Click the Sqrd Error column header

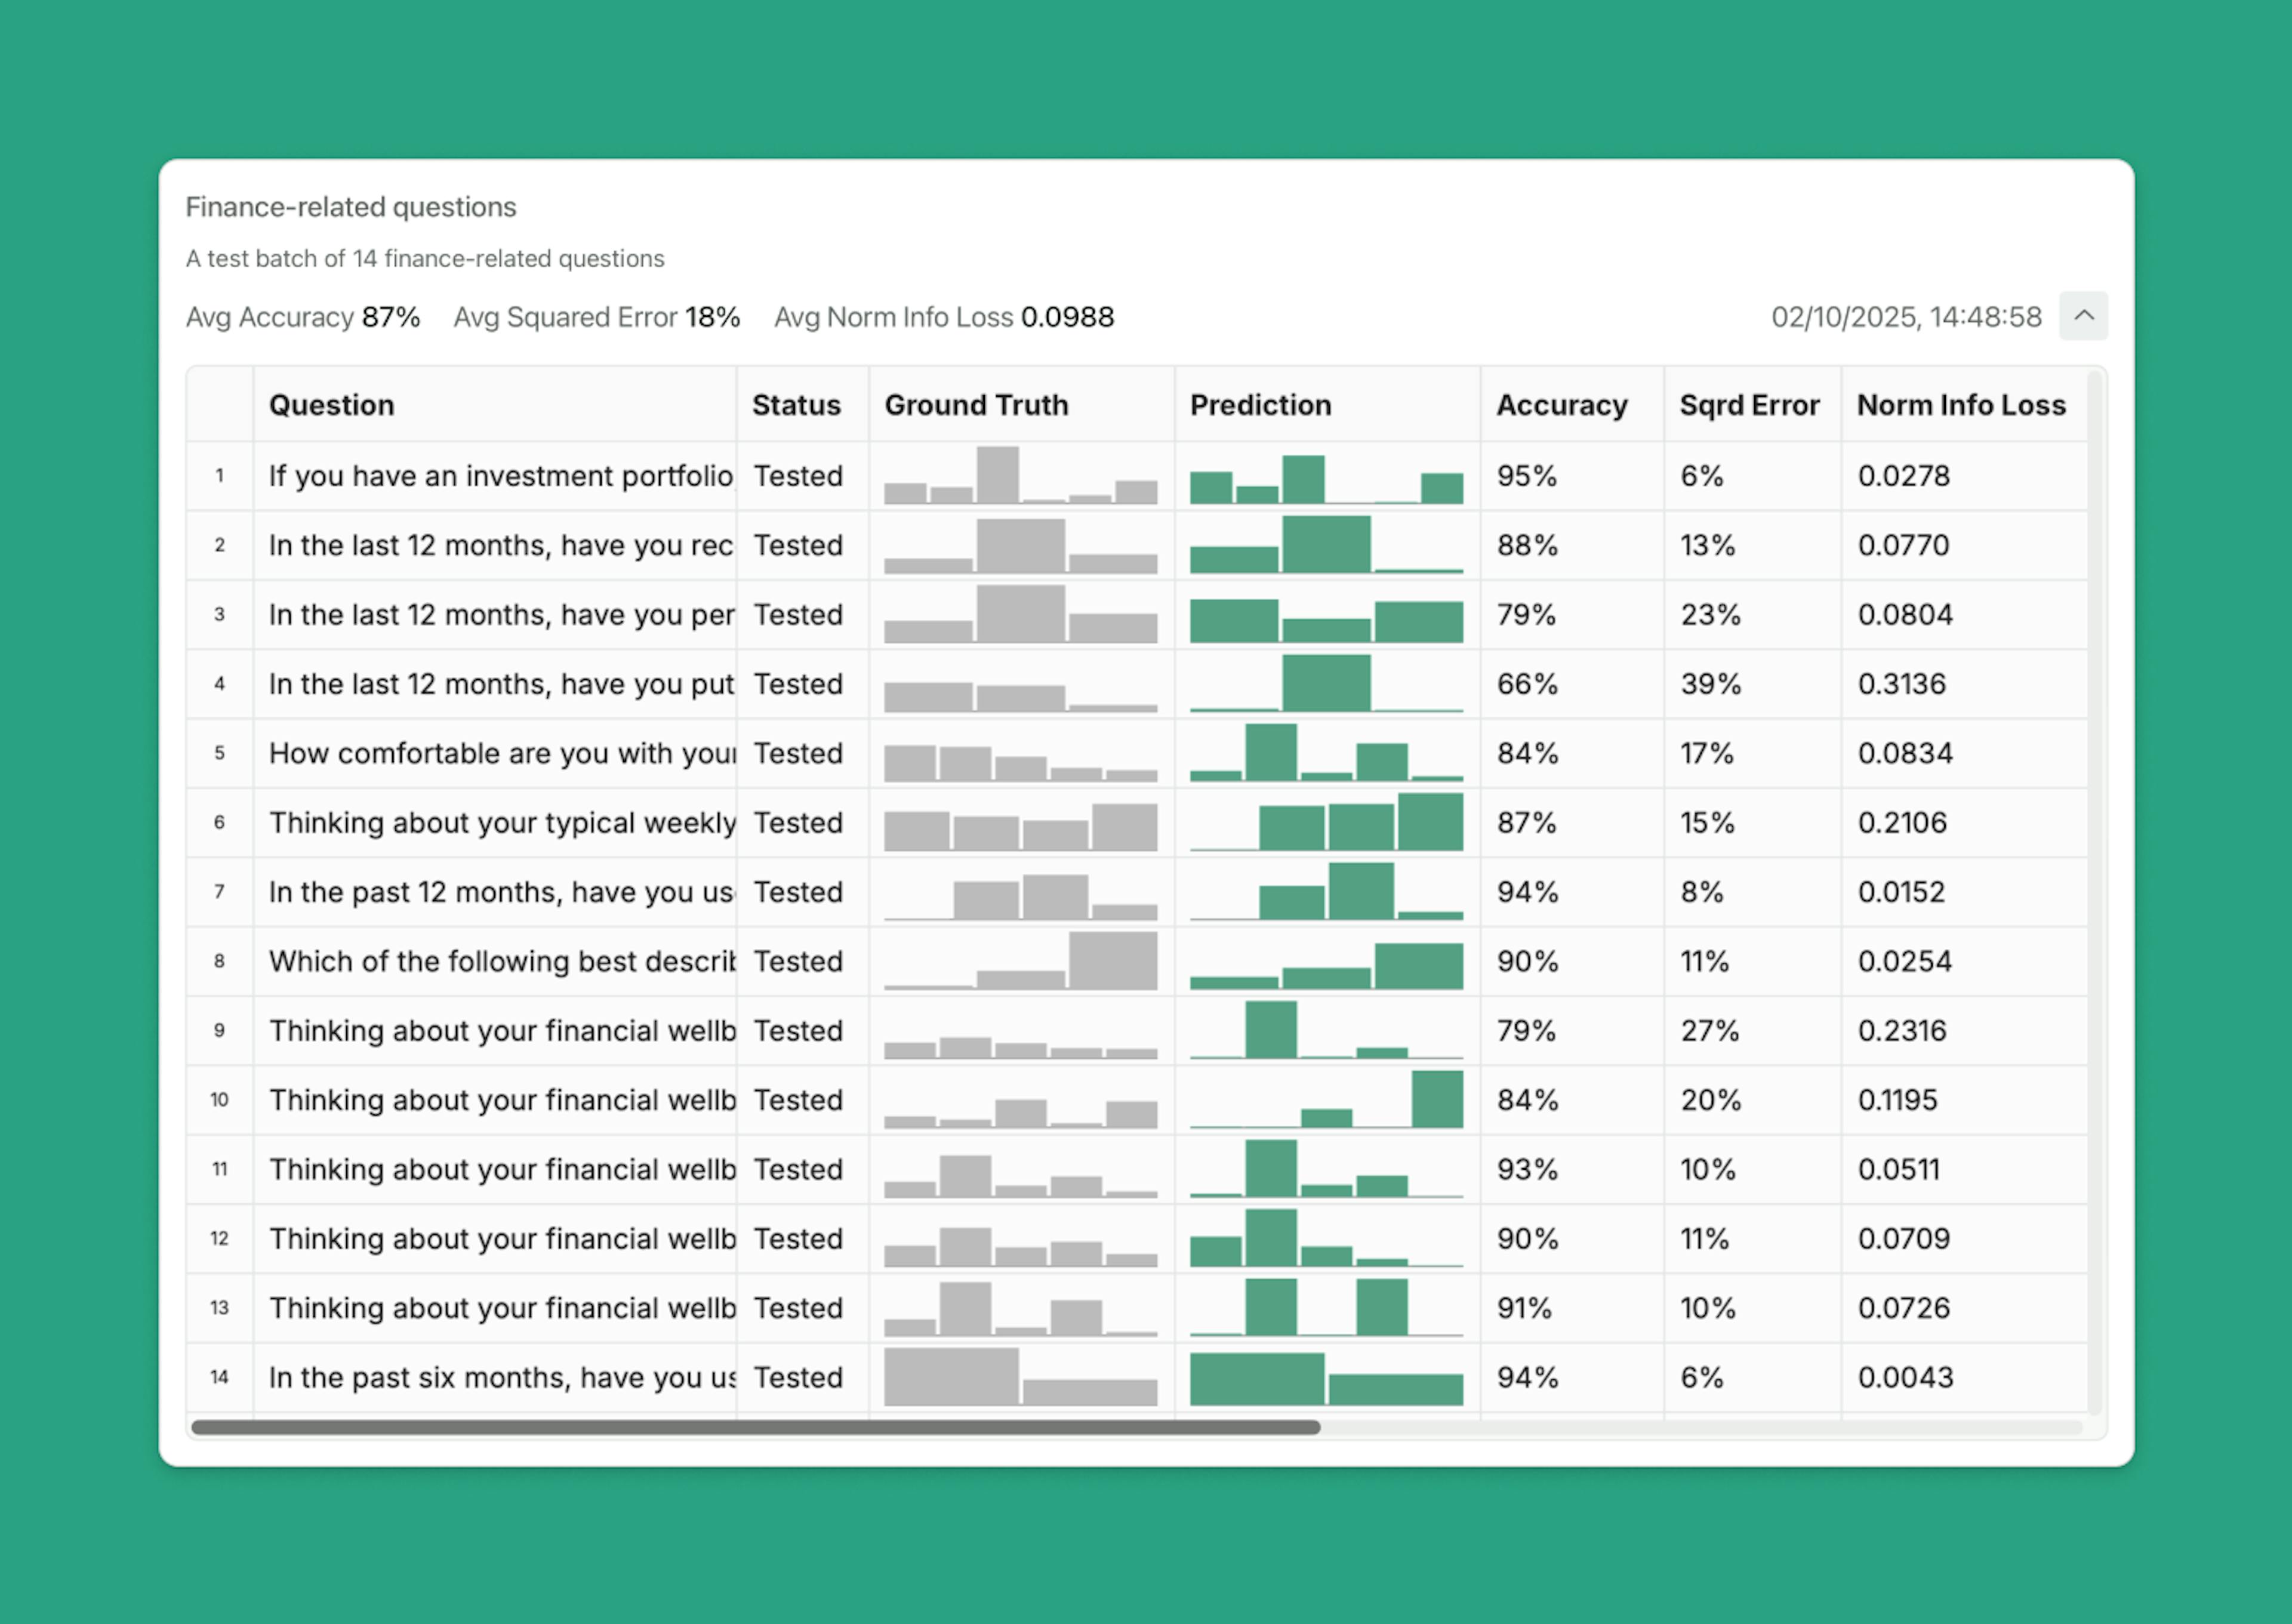[1748, 405]
